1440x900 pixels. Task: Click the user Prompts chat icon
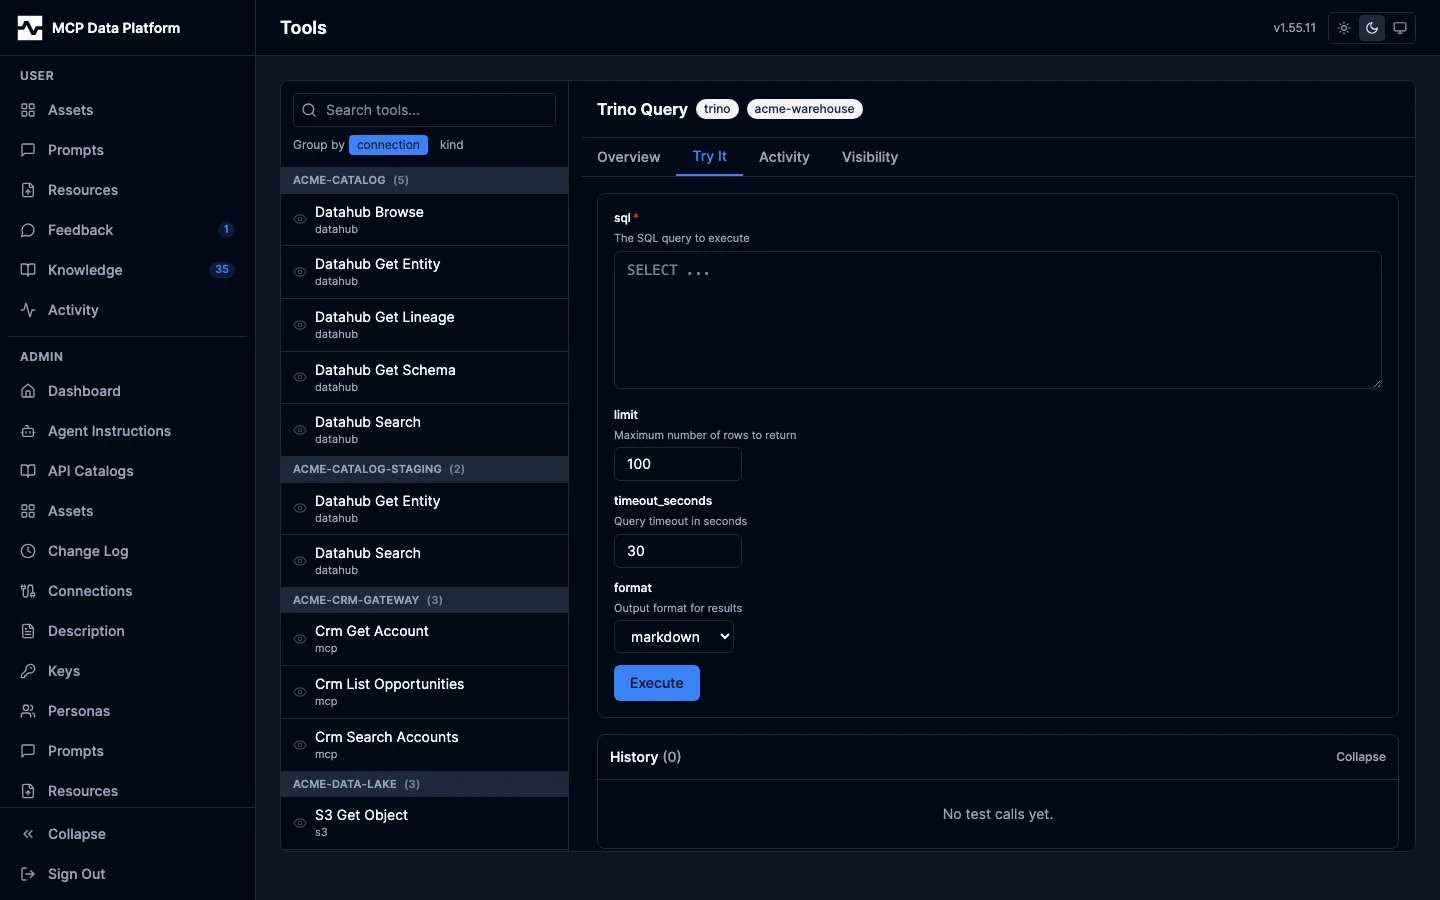click(x=28, y=150)
